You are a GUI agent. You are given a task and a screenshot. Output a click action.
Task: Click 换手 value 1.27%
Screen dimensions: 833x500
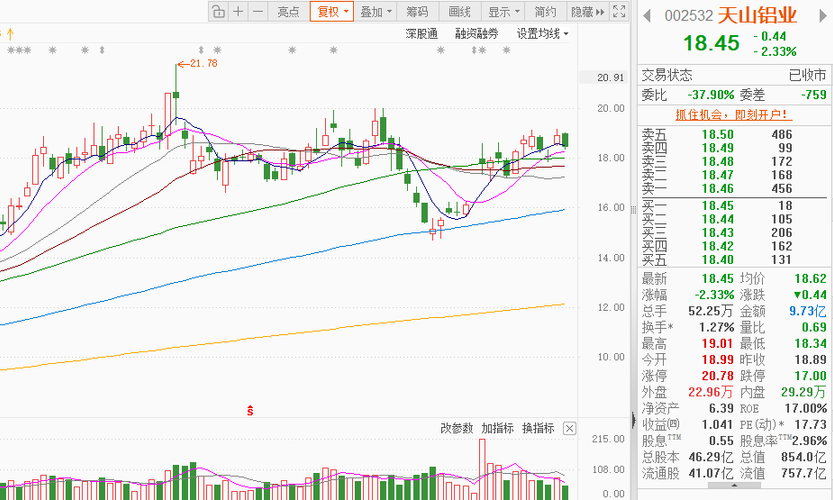(x=717, y=327)
